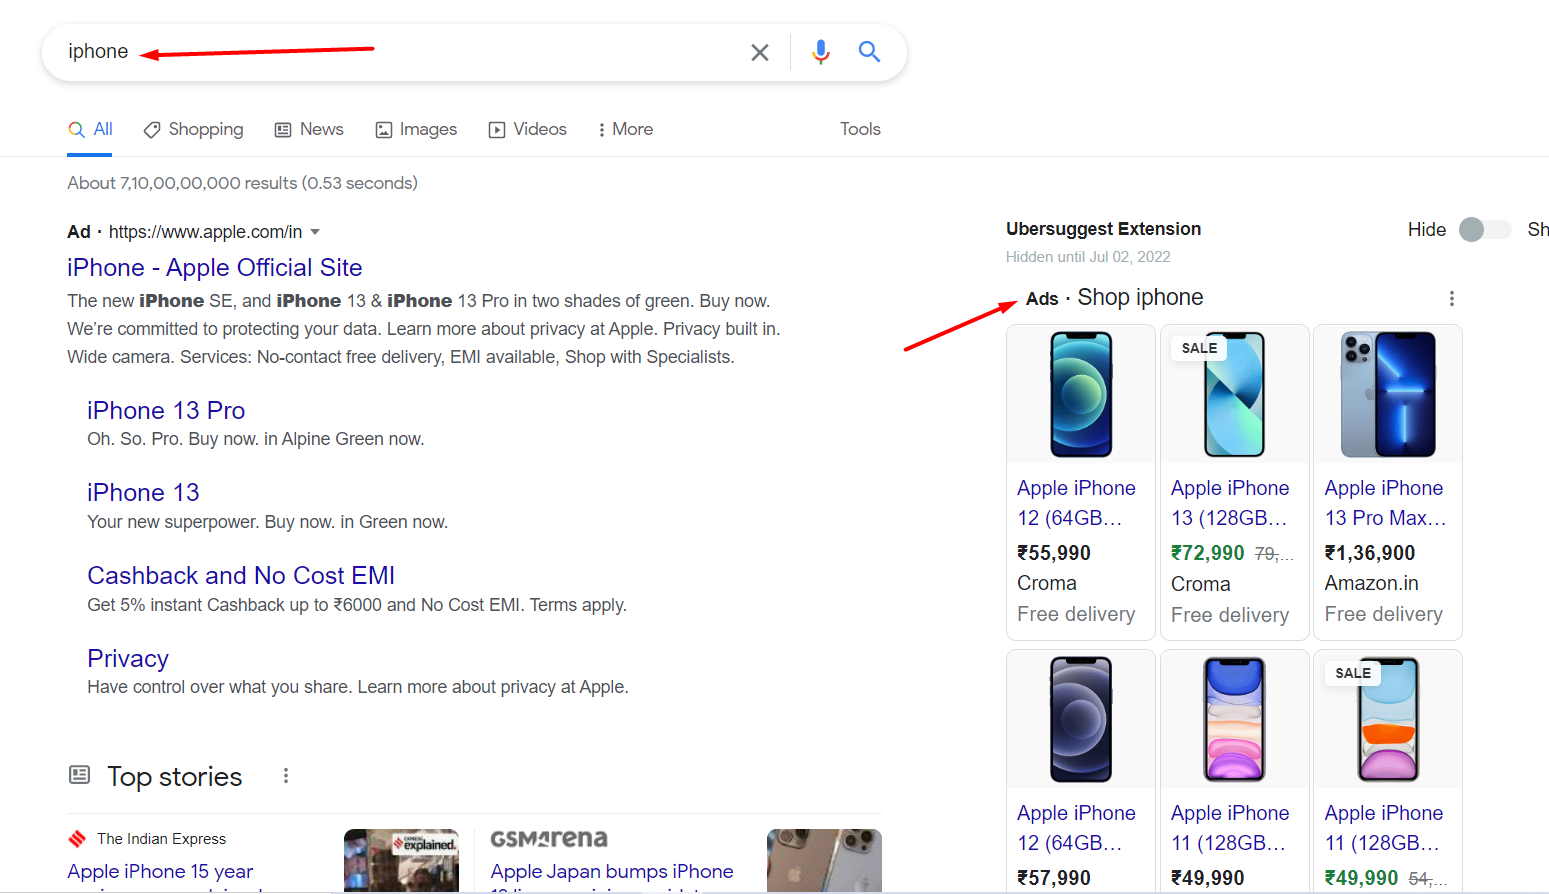This screenshot has height=894, width=1549.
Task: Click the ₹72,990 sale price
Action: (x=1208, y=553)
